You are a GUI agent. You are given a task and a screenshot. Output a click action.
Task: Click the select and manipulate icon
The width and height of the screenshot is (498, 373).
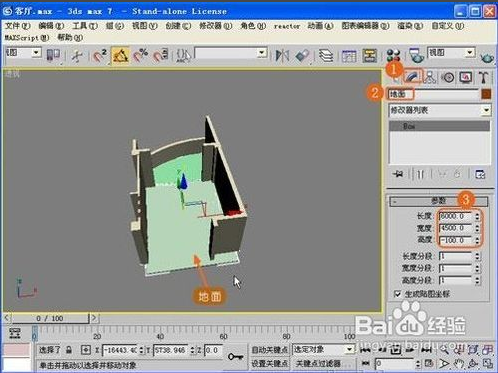(x=77, y=55)
